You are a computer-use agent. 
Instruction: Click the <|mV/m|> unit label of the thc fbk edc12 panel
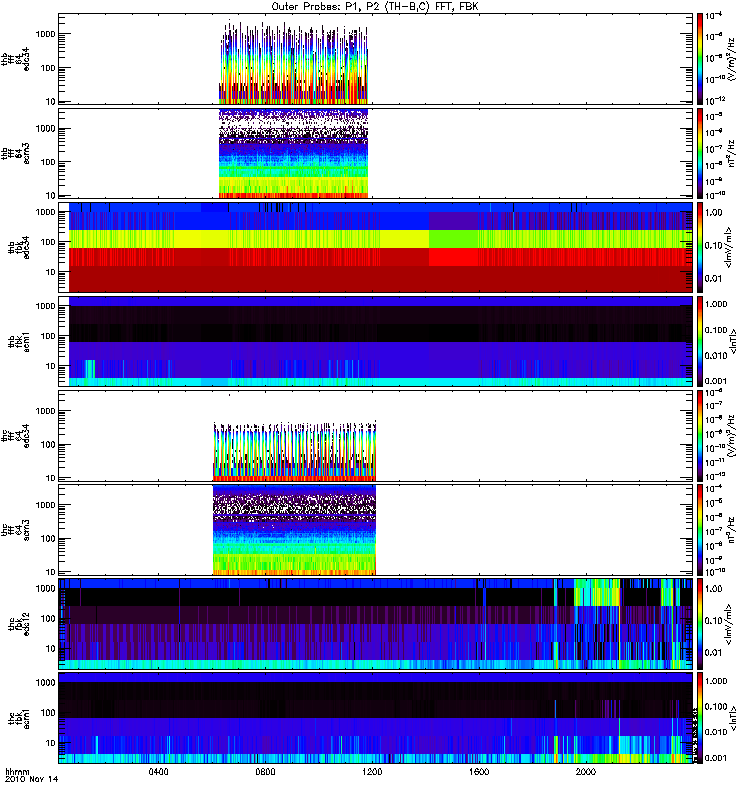click(x=729, y=624)
